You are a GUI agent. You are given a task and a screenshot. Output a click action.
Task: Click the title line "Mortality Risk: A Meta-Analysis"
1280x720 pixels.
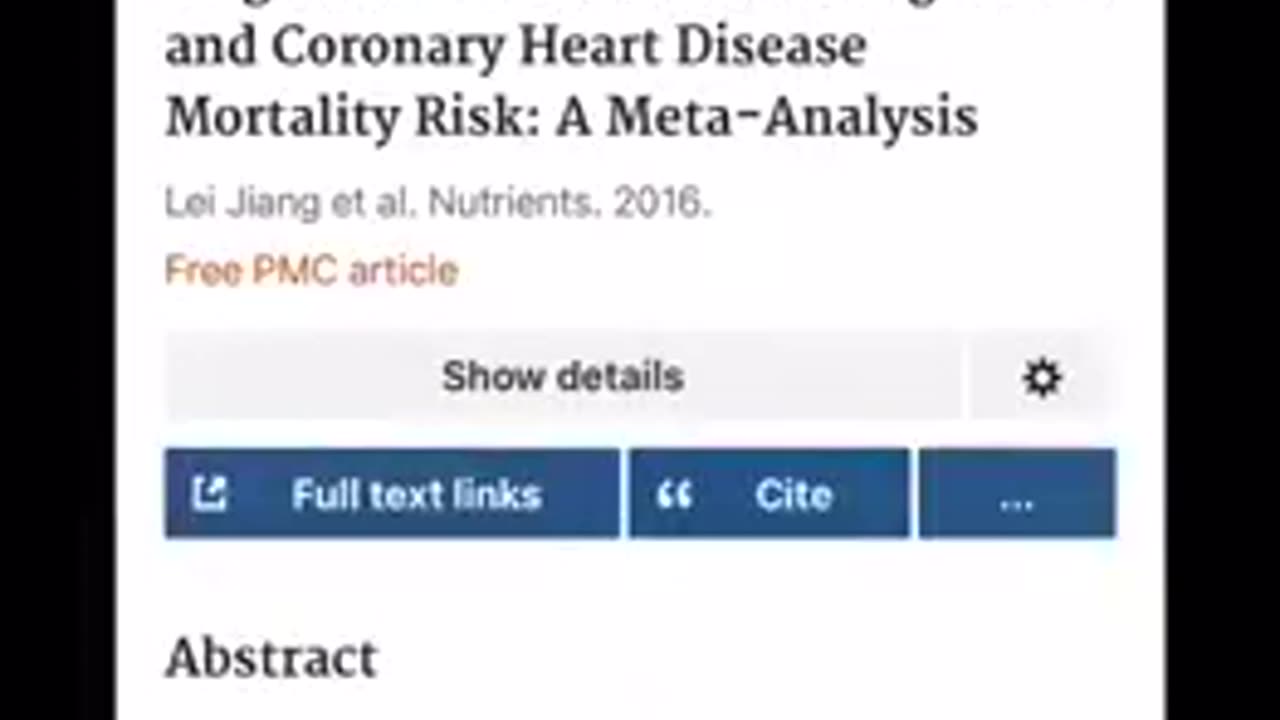(x=571, y=118)
